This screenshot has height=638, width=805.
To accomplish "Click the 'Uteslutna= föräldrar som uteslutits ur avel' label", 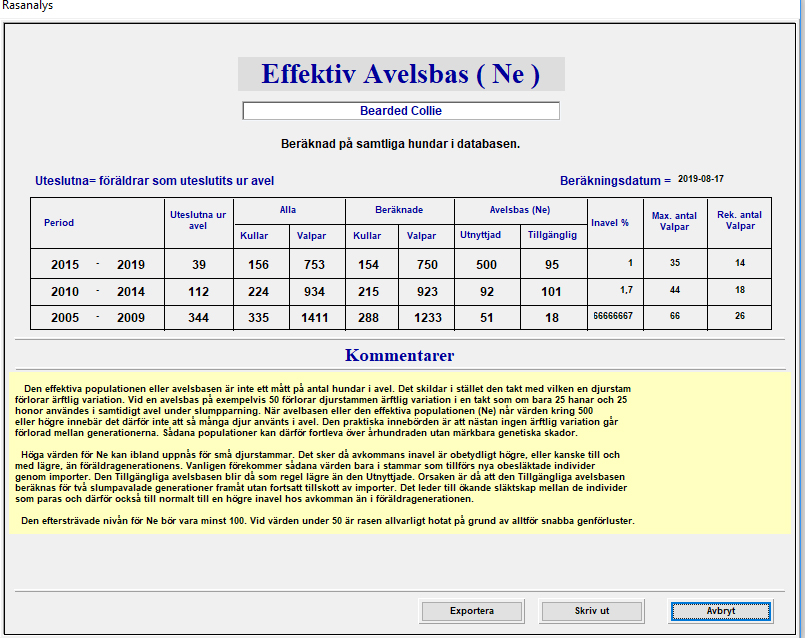I will pos(155,181).
